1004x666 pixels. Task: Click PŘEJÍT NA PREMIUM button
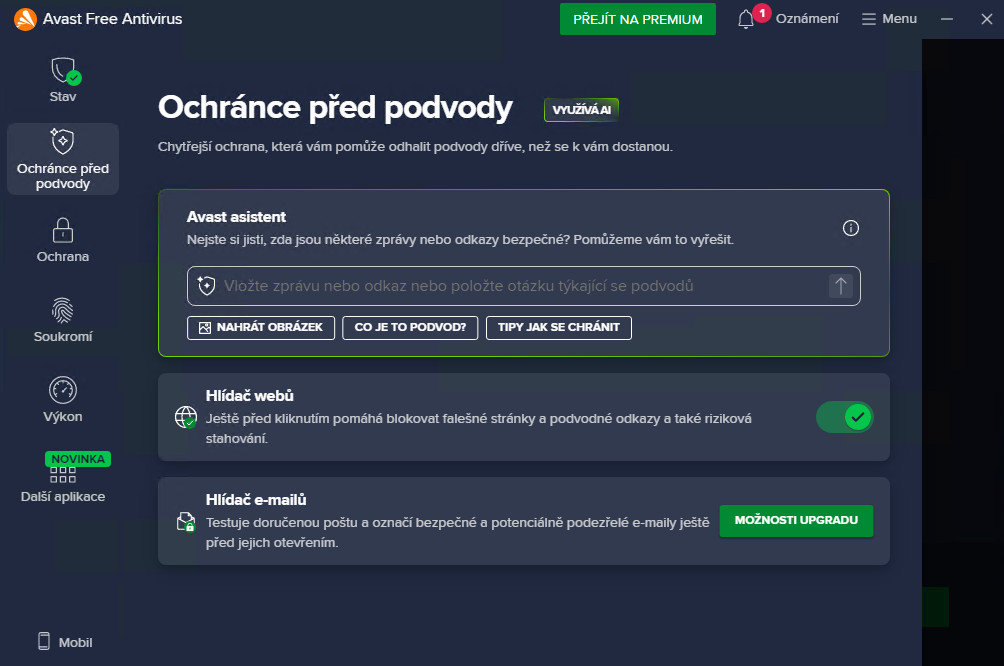click(638, 19)
